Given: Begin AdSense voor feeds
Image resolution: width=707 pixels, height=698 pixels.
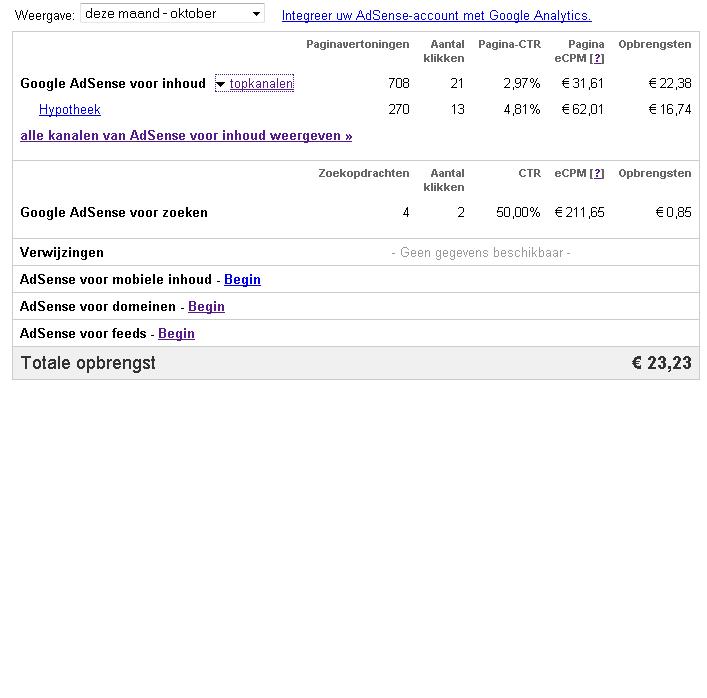Looking at the screenshot, I should [176, 334].
